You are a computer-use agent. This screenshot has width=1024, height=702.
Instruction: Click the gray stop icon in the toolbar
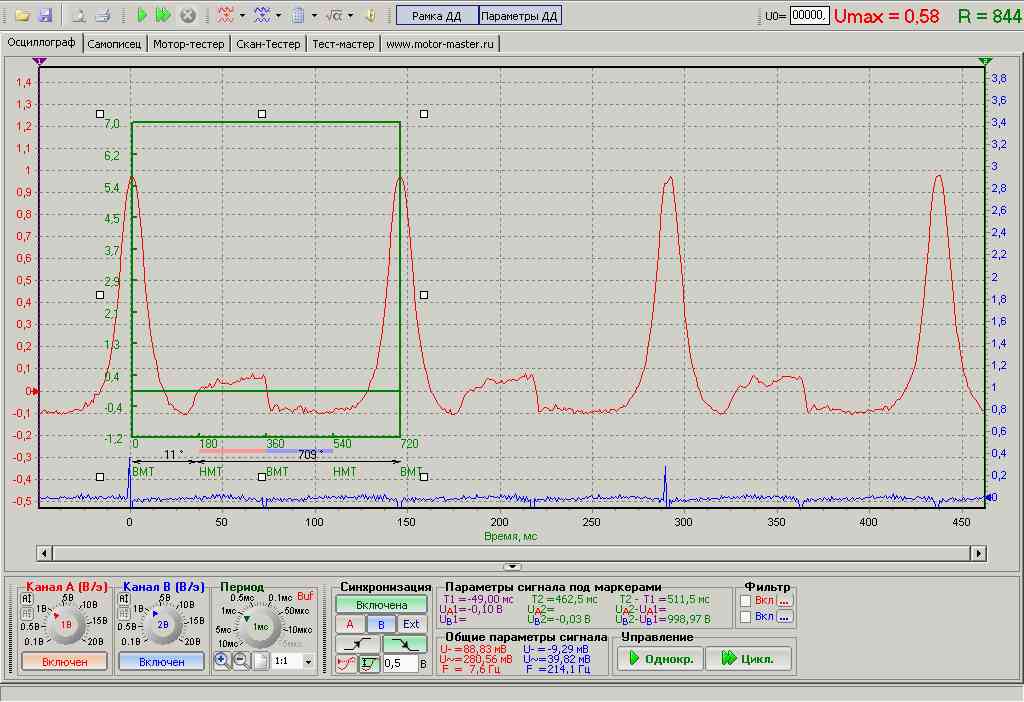point(187,16)
